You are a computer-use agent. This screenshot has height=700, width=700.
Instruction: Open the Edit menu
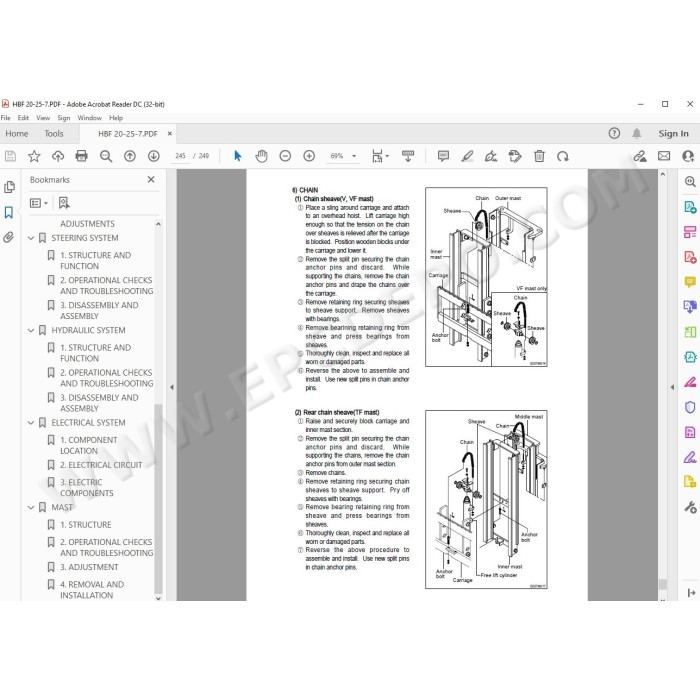pyautogui.click(x=23, y=118)
